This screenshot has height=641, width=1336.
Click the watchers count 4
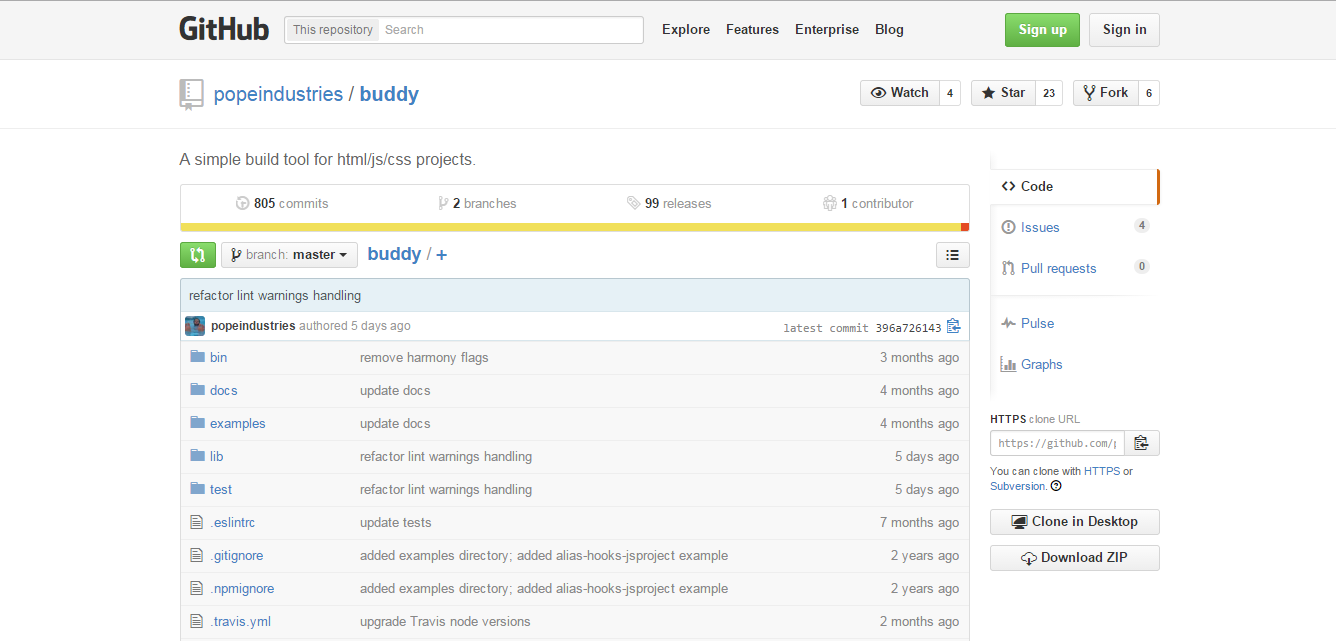[x=950, y=93]
